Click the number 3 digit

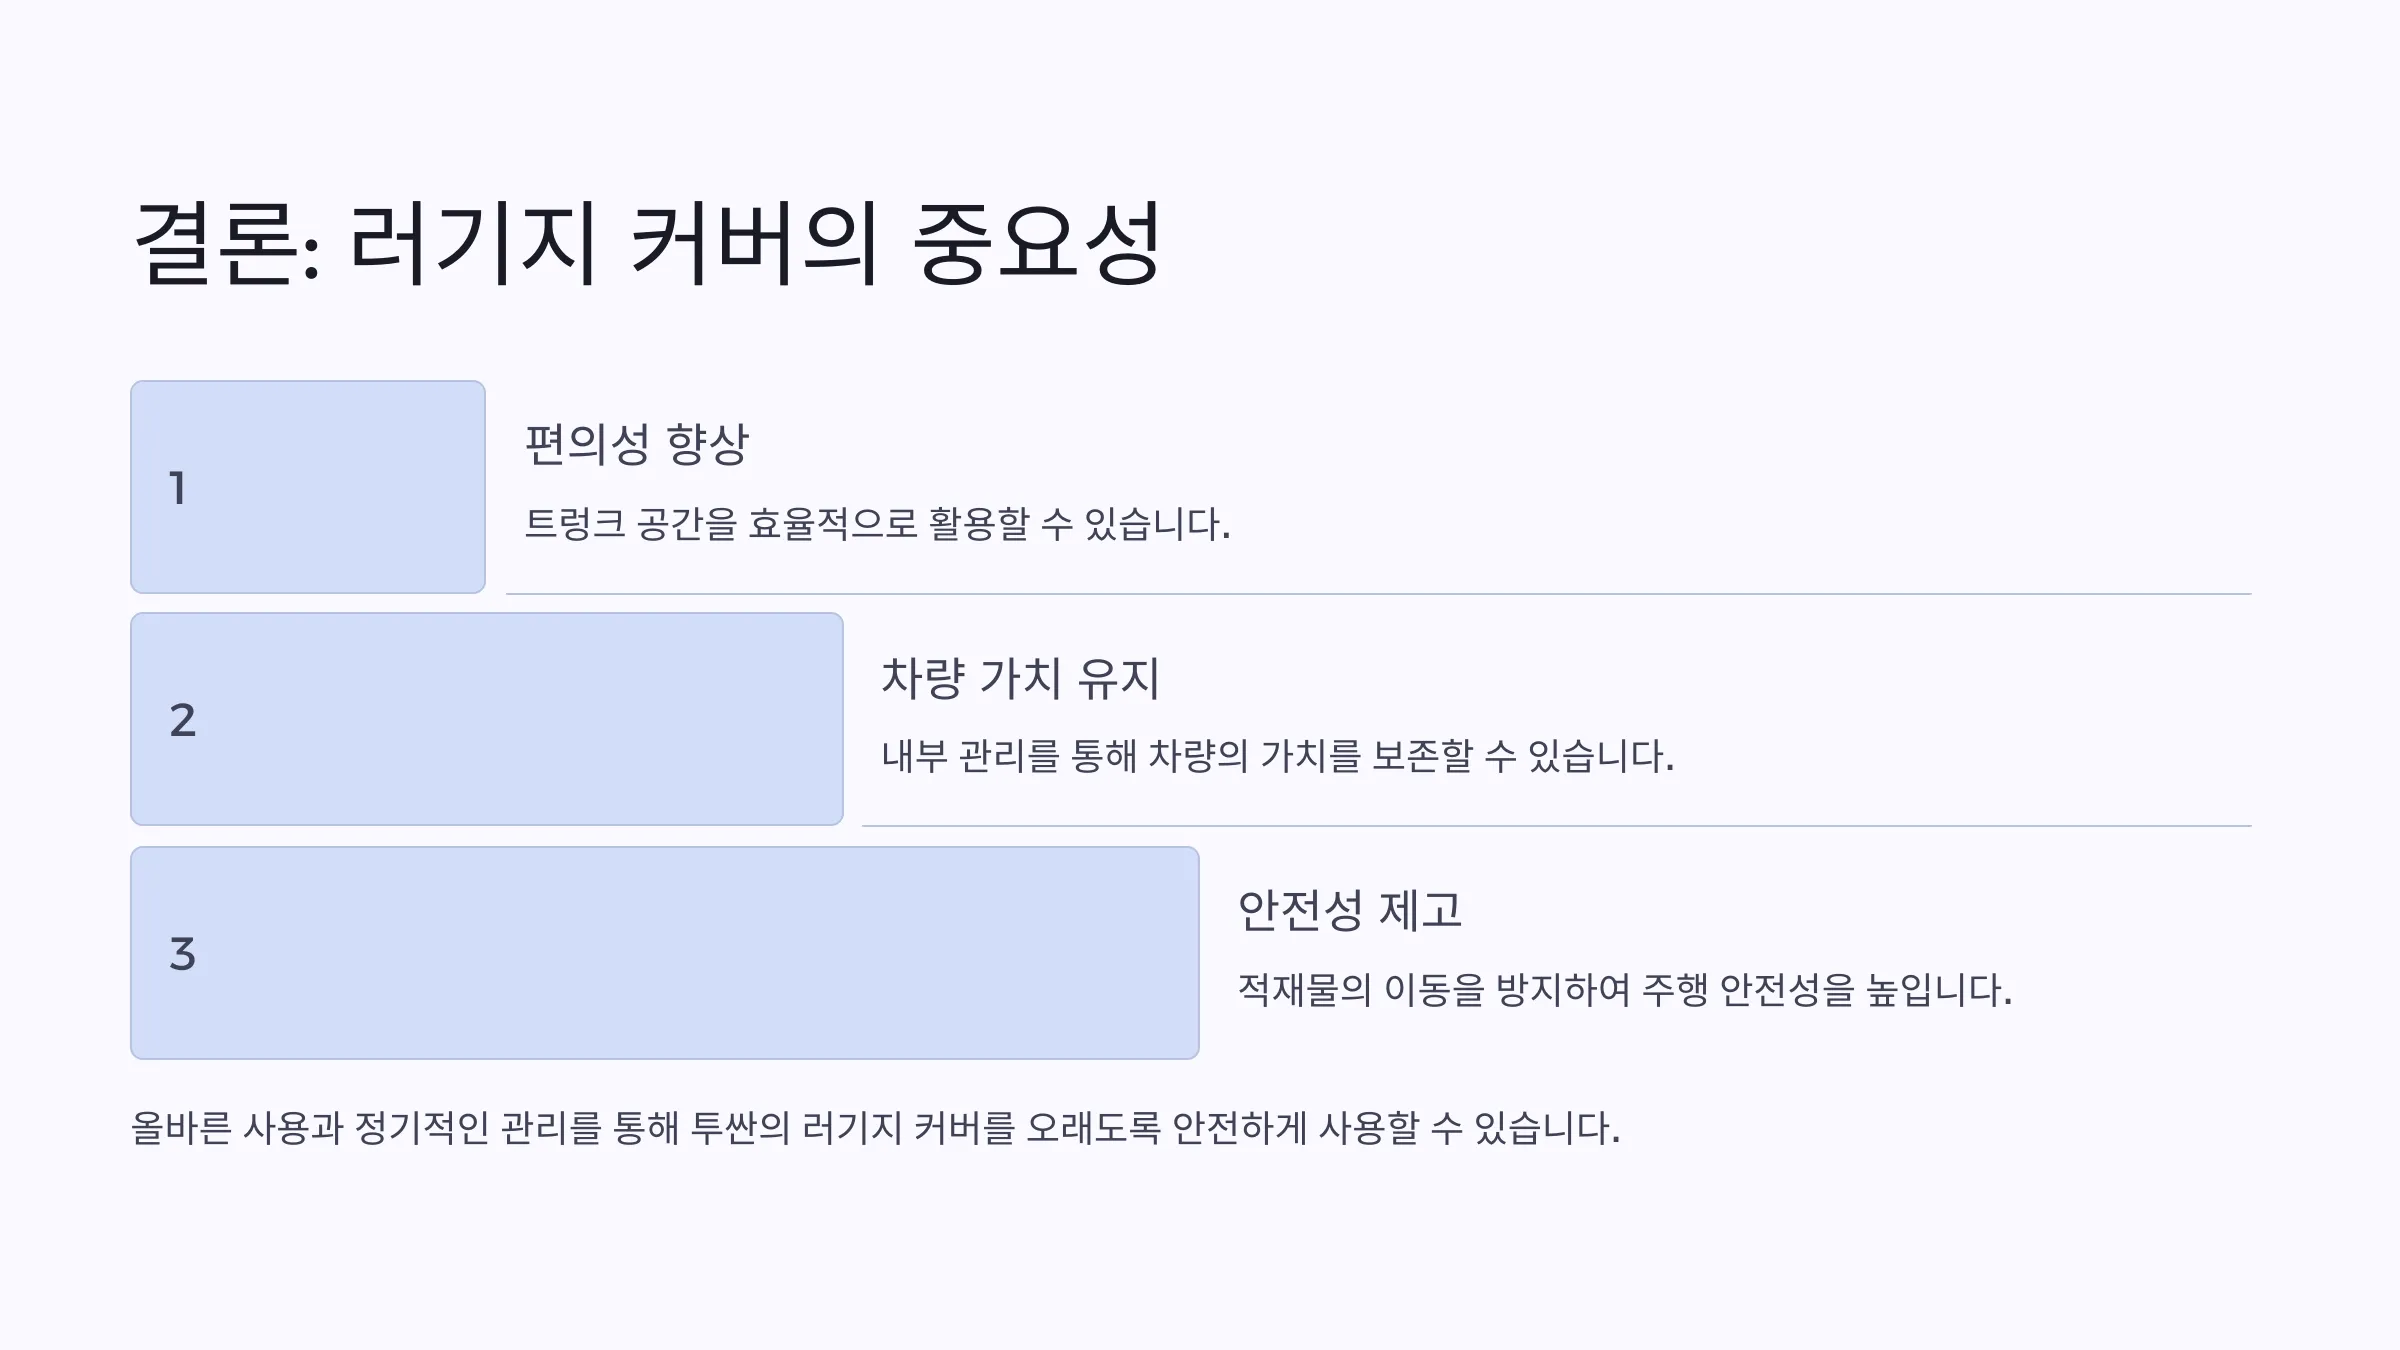(183, 954)
